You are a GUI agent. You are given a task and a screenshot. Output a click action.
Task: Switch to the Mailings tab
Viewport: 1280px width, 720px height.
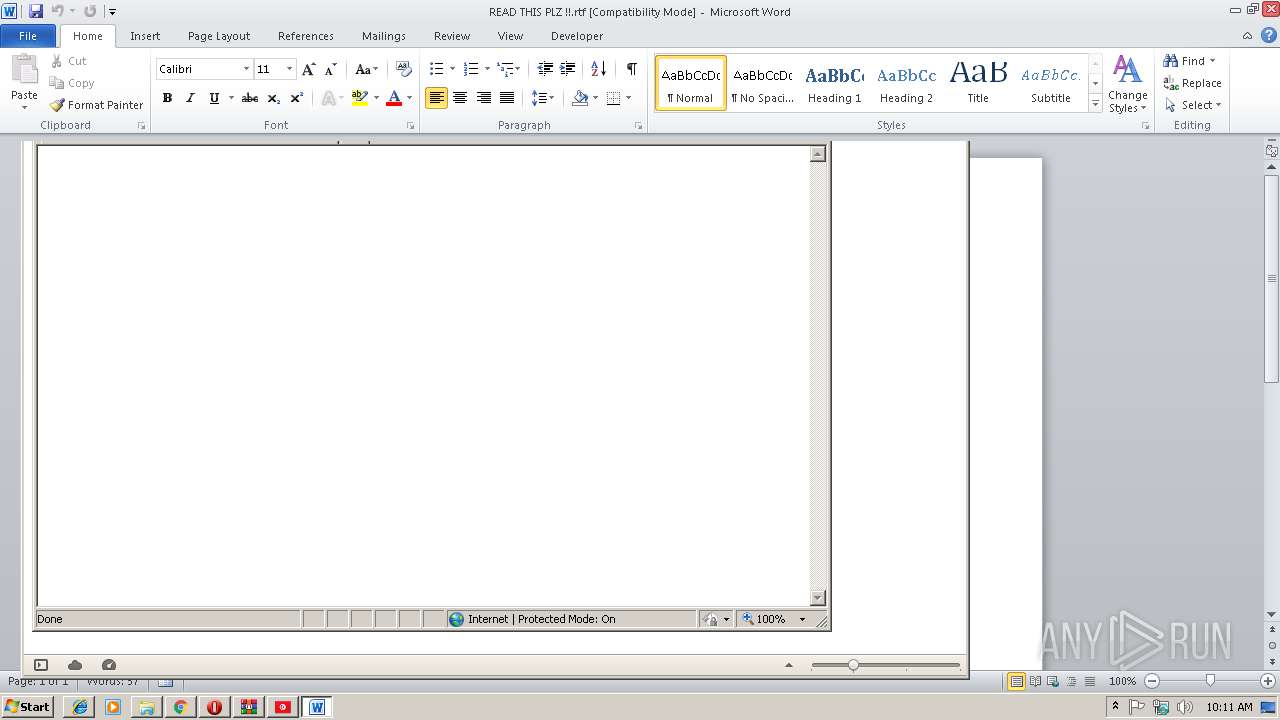(x=384, y=36)
